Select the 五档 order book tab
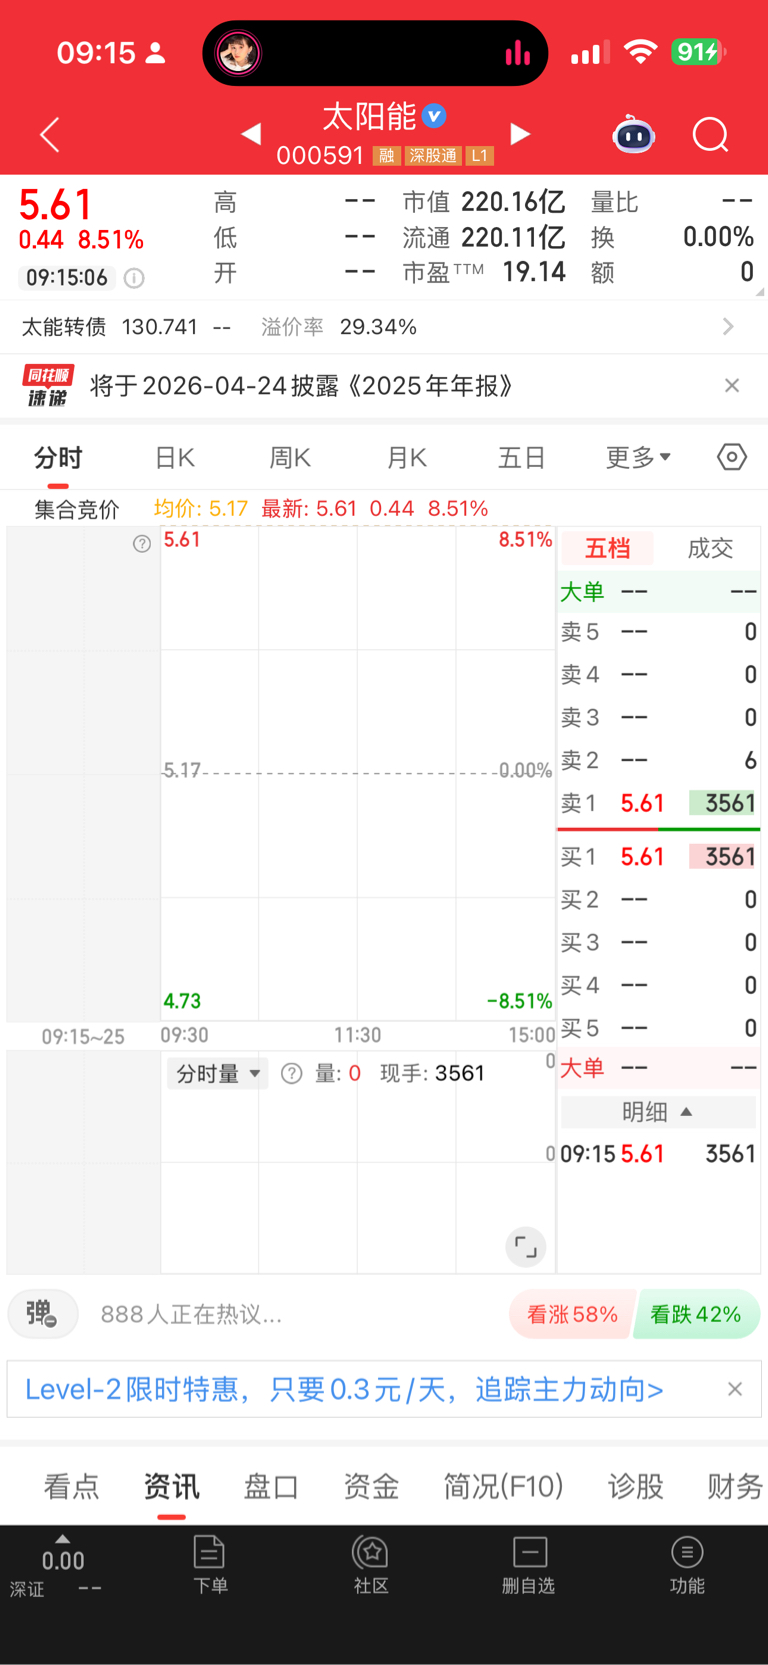The width and height of the screenshot is (768, 1665). coord(607,548)
